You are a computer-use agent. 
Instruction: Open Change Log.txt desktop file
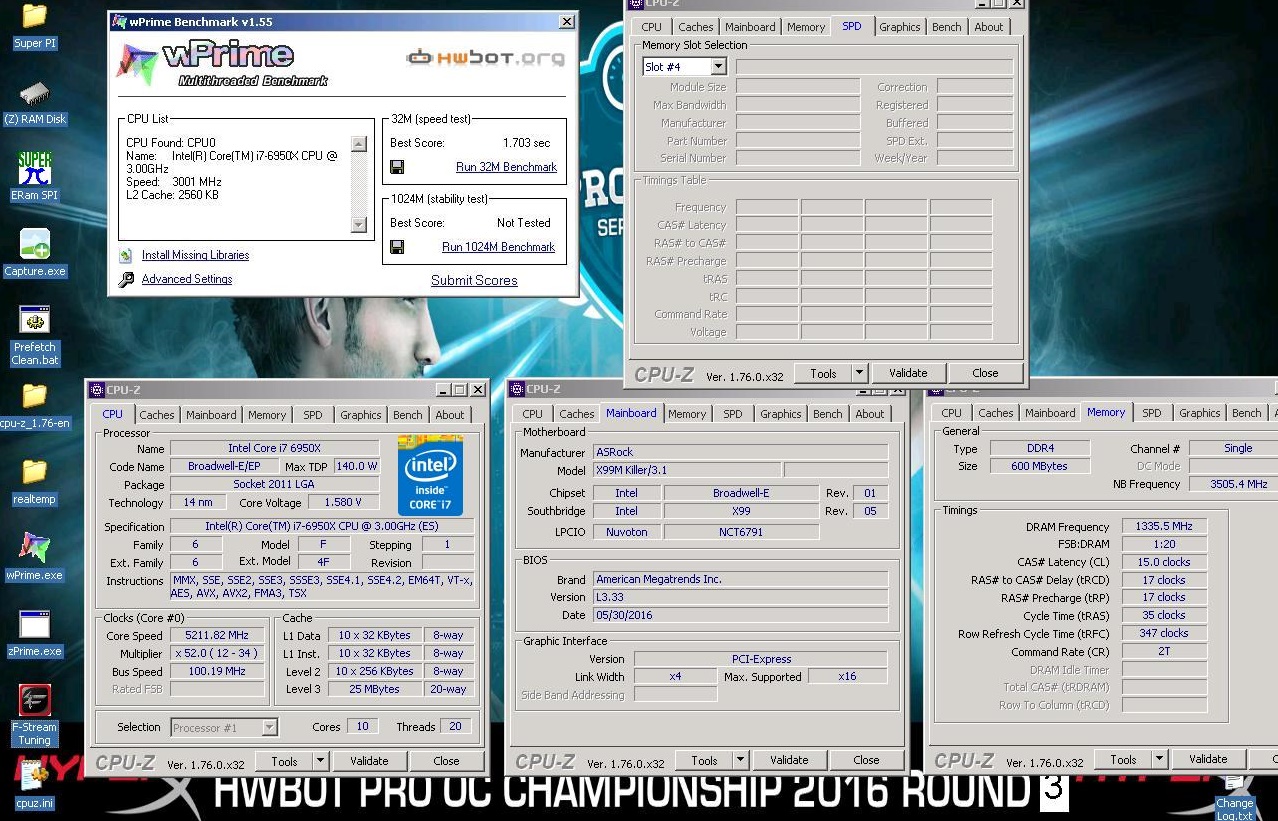[1234, 798]
